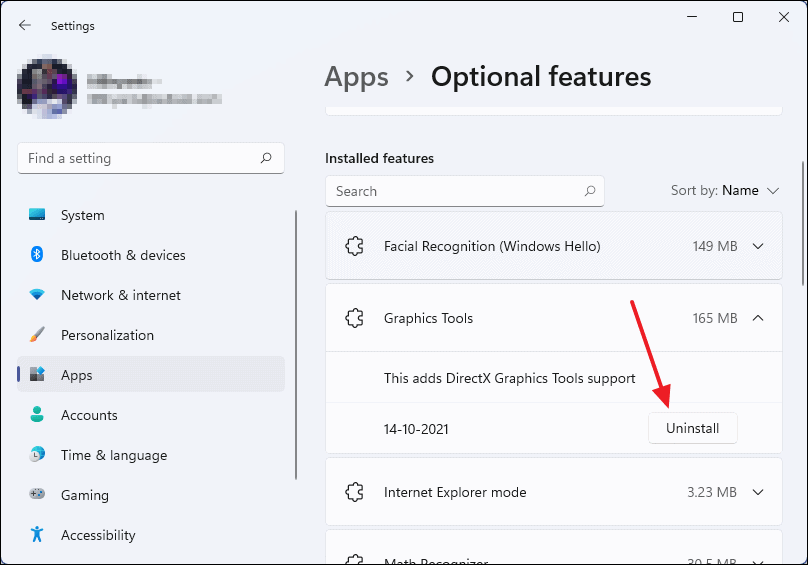
Task: Click the search magnifier in installed features
Action: 590,191
